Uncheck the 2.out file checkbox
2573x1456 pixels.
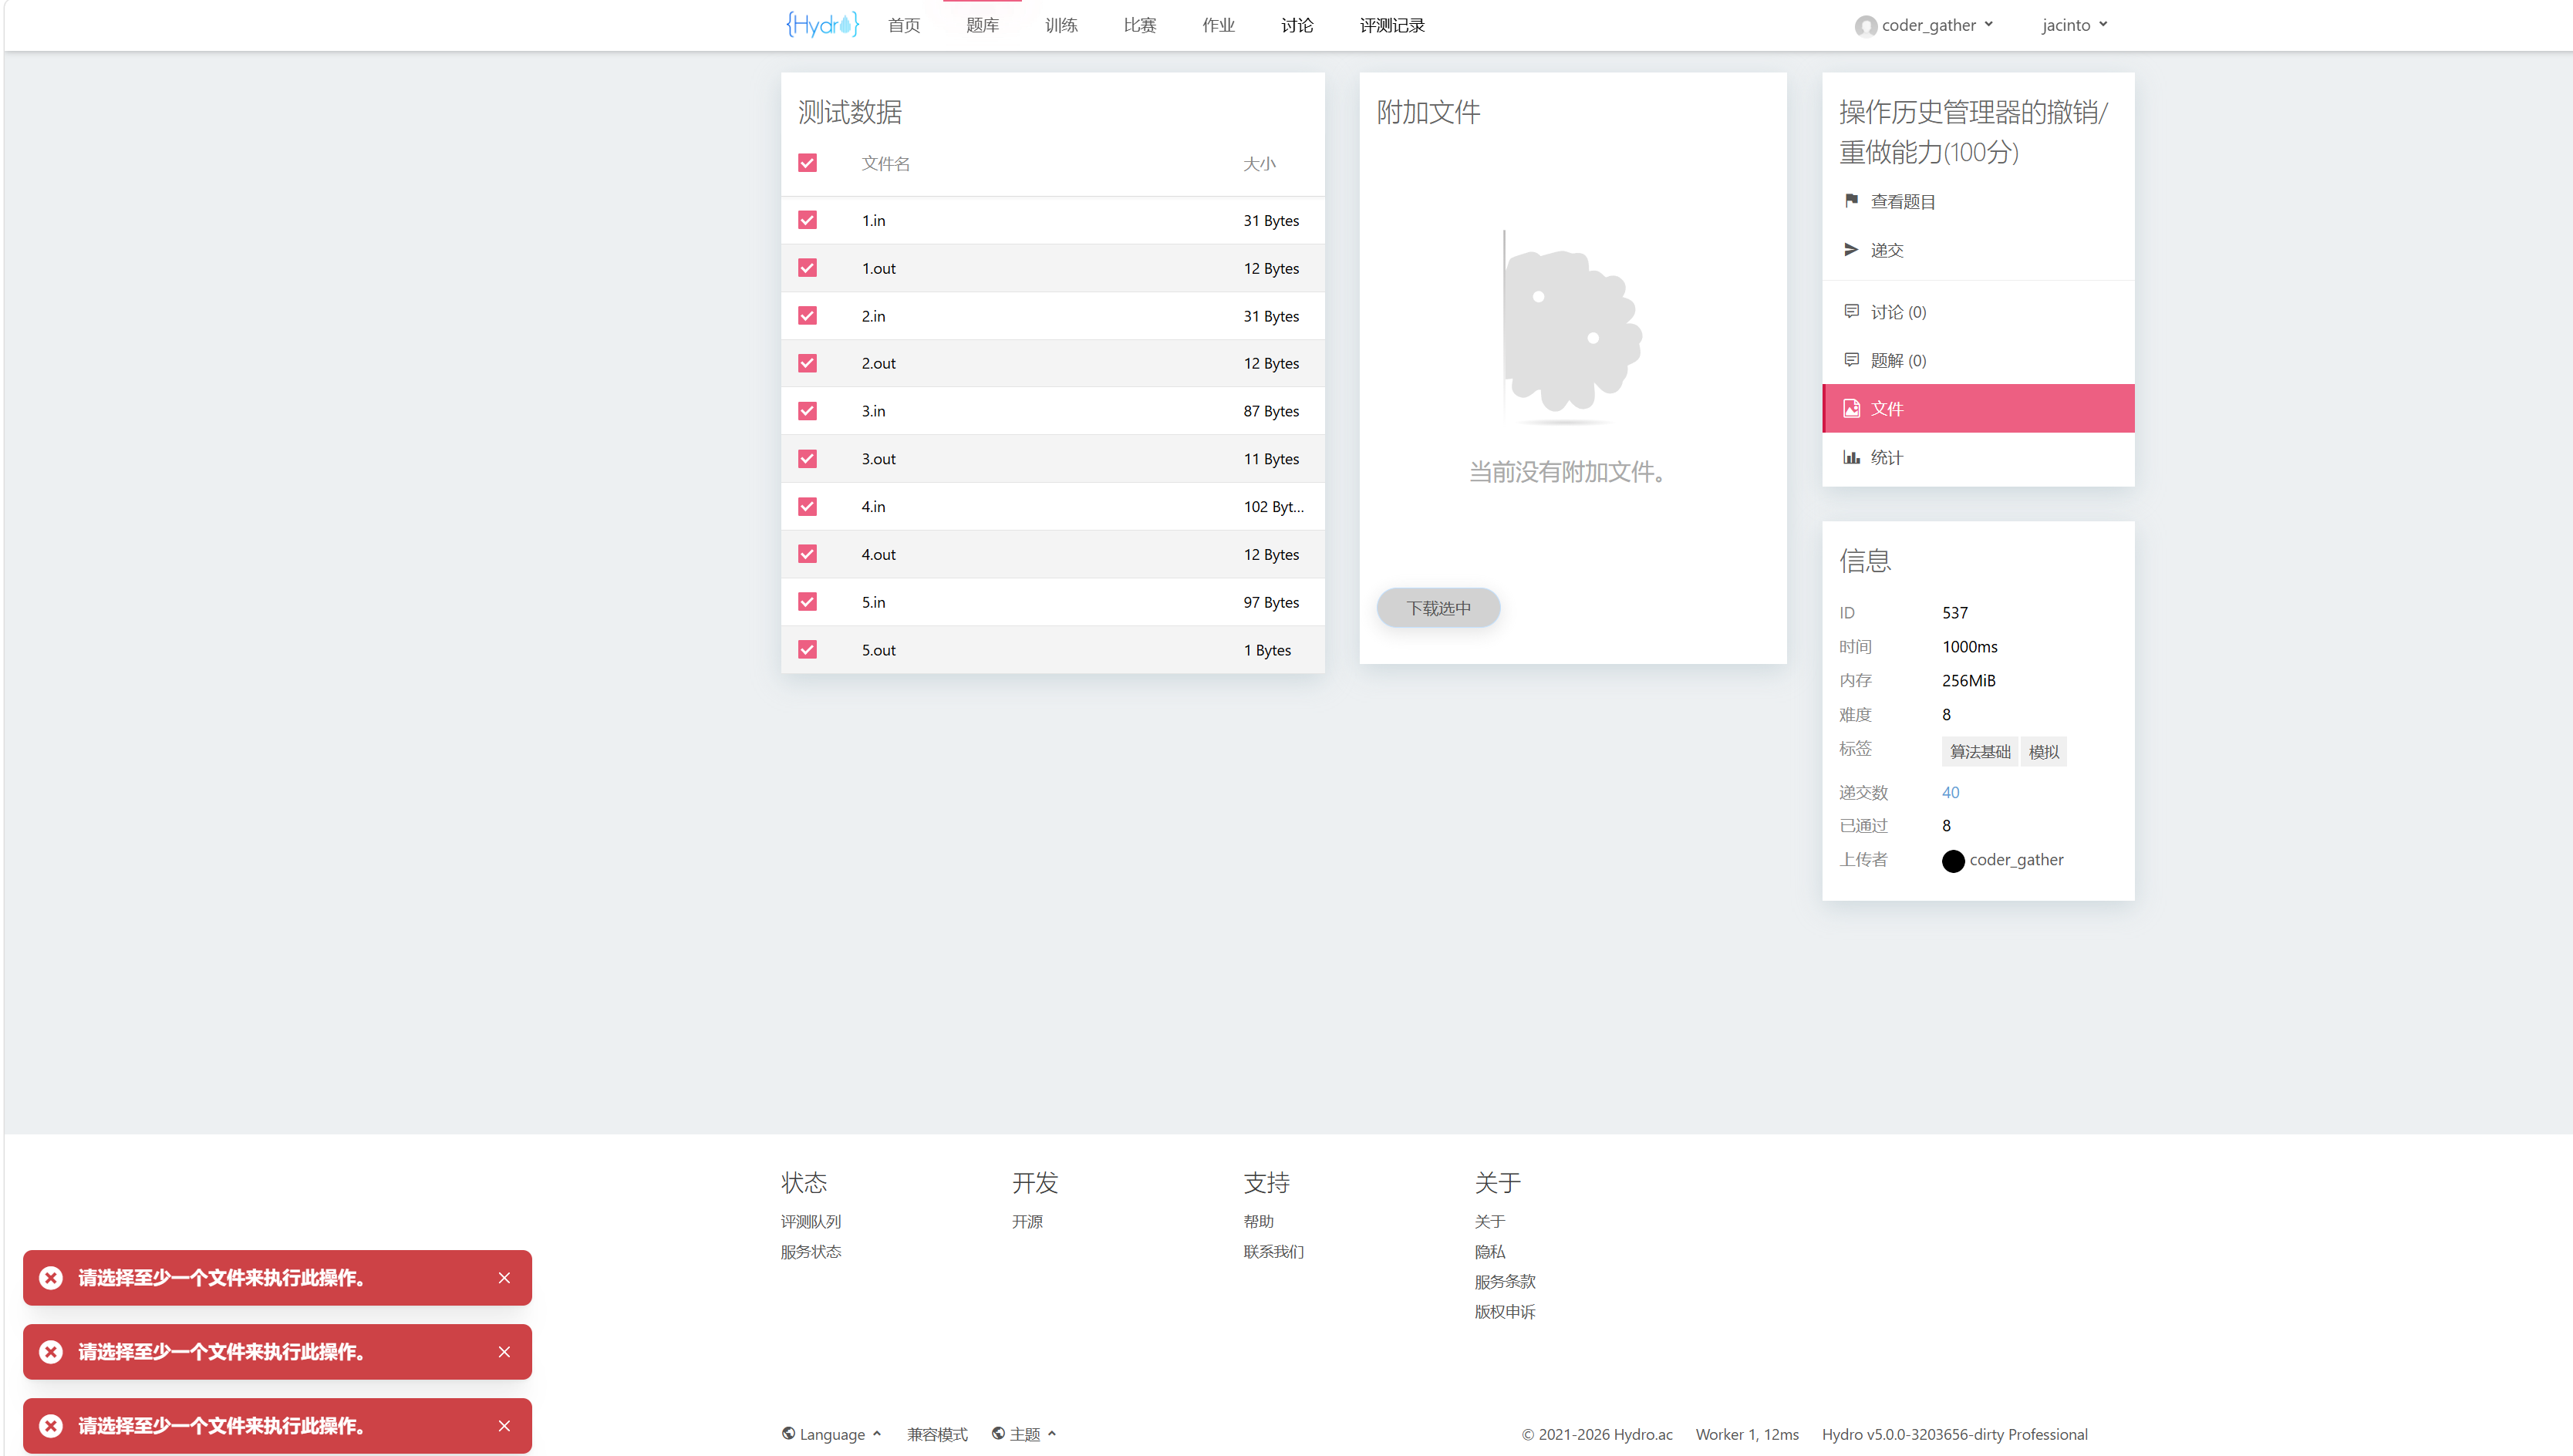point(807,363)
